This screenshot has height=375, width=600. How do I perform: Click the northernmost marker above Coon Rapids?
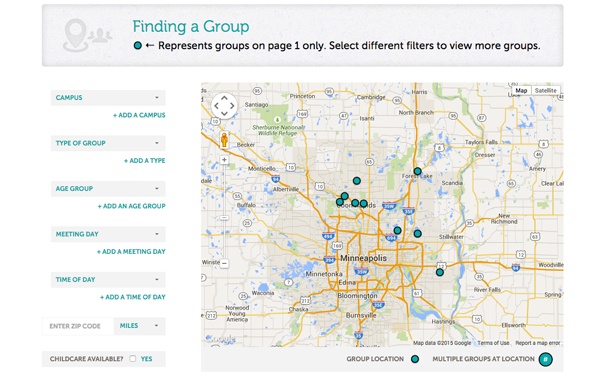[x=357, y=181]
